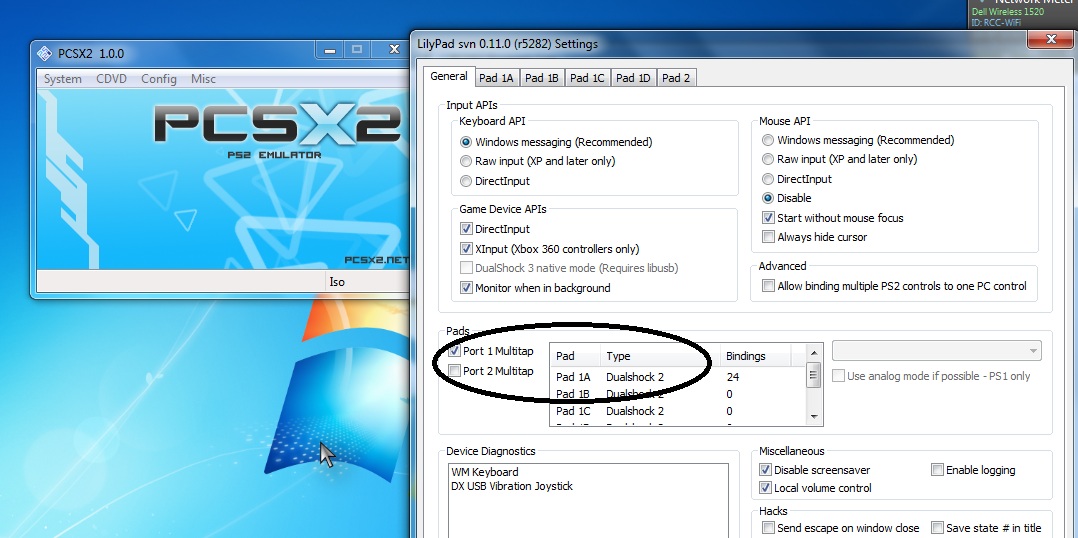Open the Config menu in PCSX2
This screenshot has height=538, width=1078.
158,79
